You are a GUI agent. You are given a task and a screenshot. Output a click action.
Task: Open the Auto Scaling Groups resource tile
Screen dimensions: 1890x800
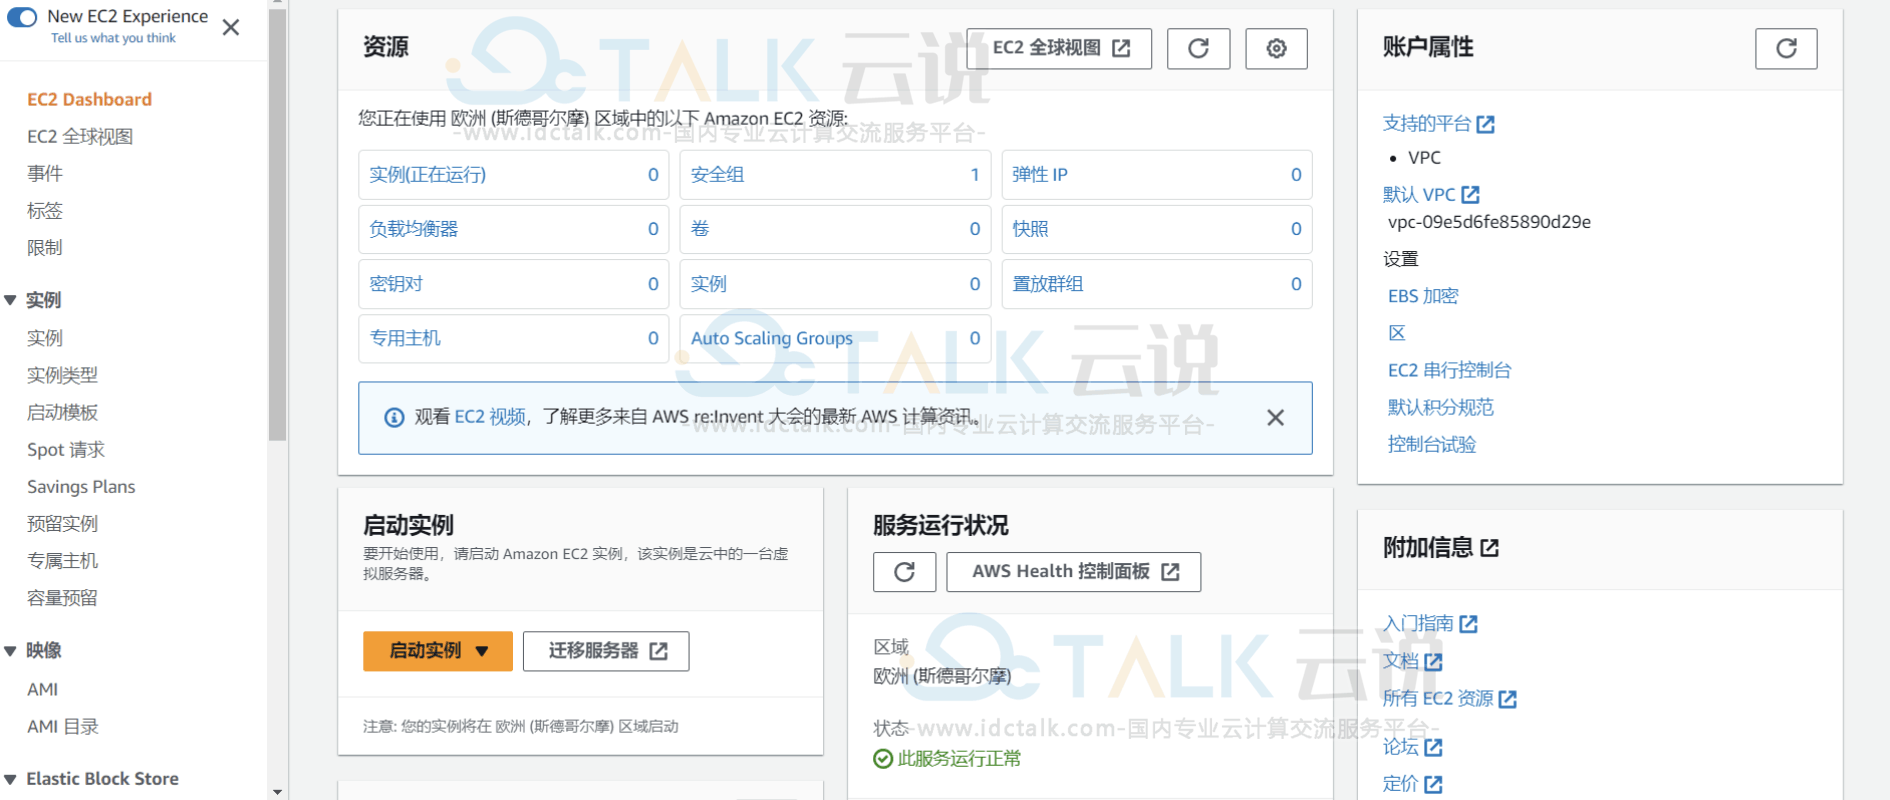(835, 338)
